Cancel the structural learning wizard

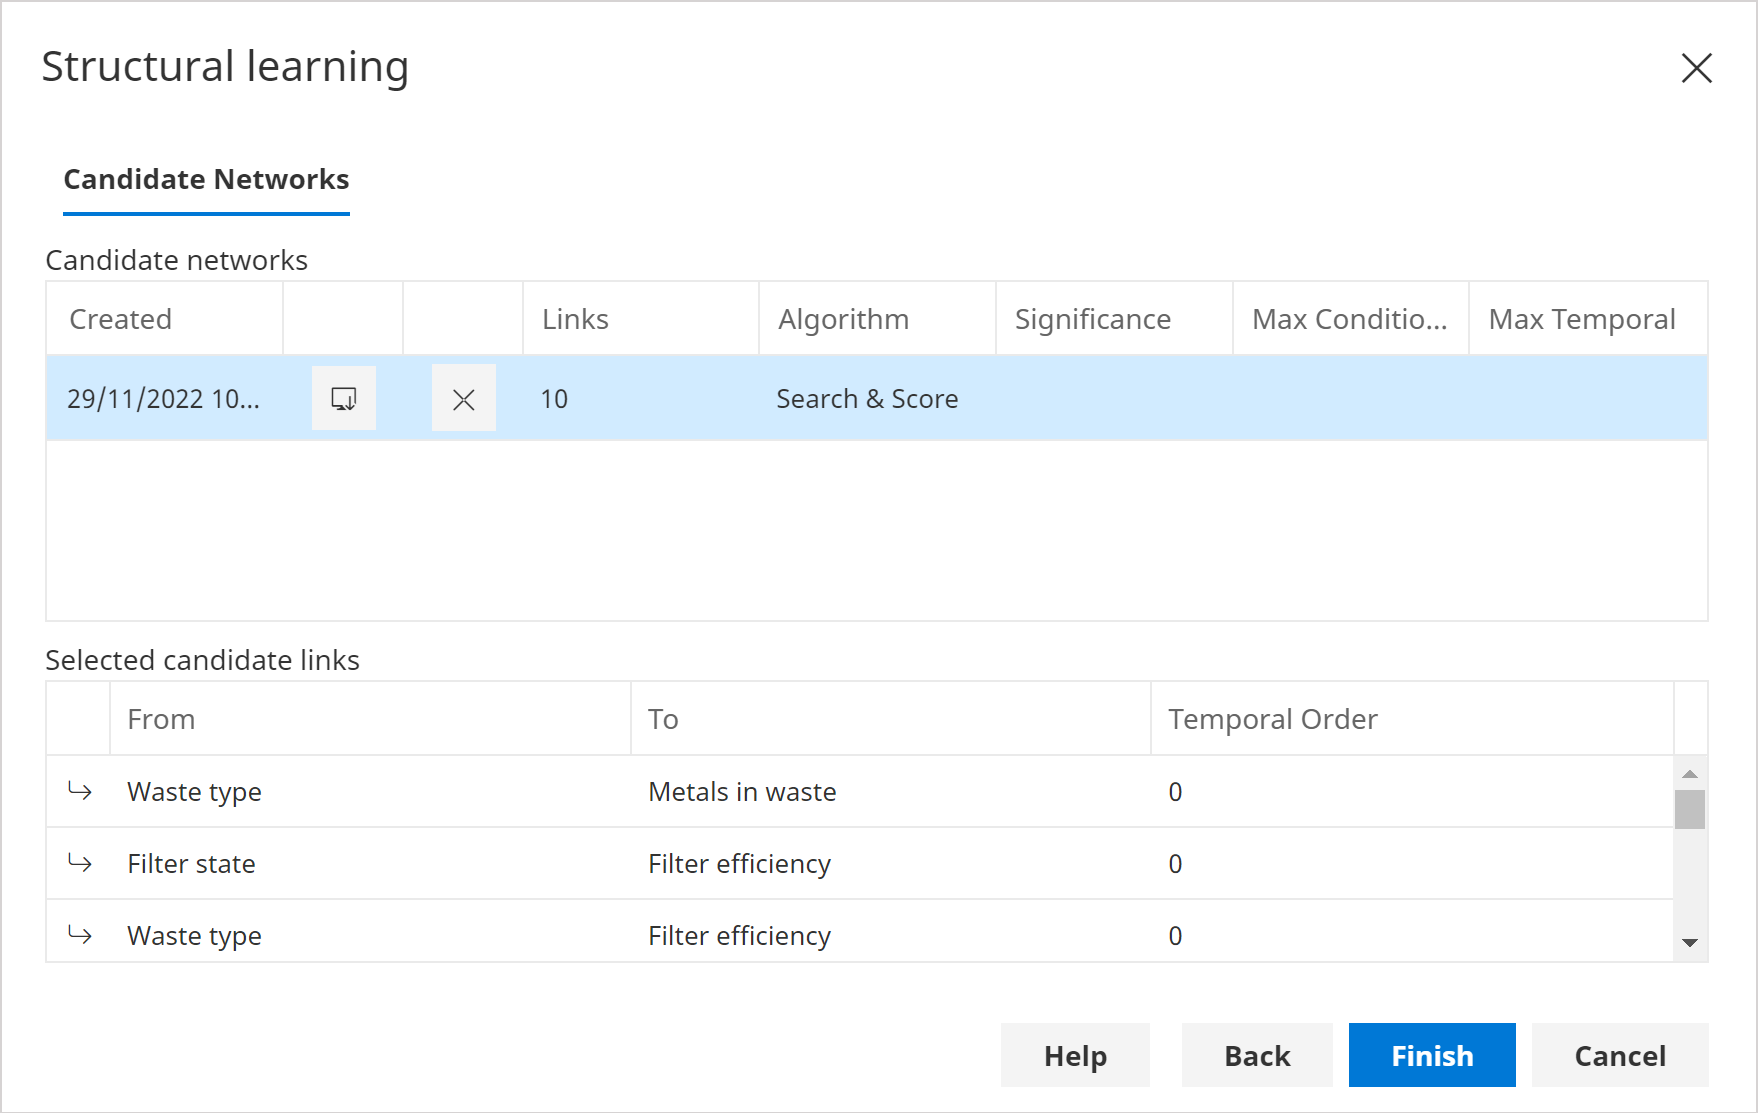pyautogui.click(x=1619, y=1055)
